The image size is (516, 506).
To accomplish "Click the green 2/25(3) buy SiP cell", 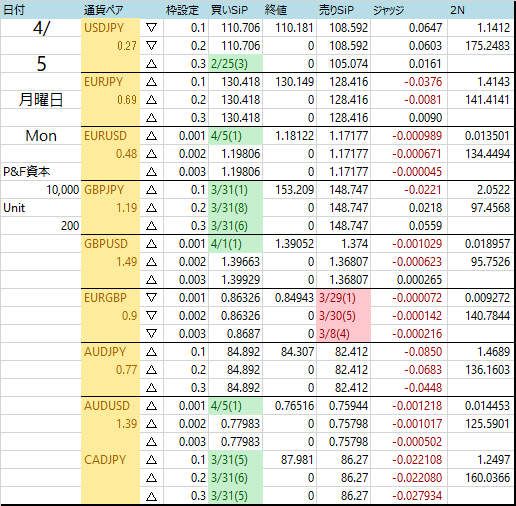I will tap(236, 64).
